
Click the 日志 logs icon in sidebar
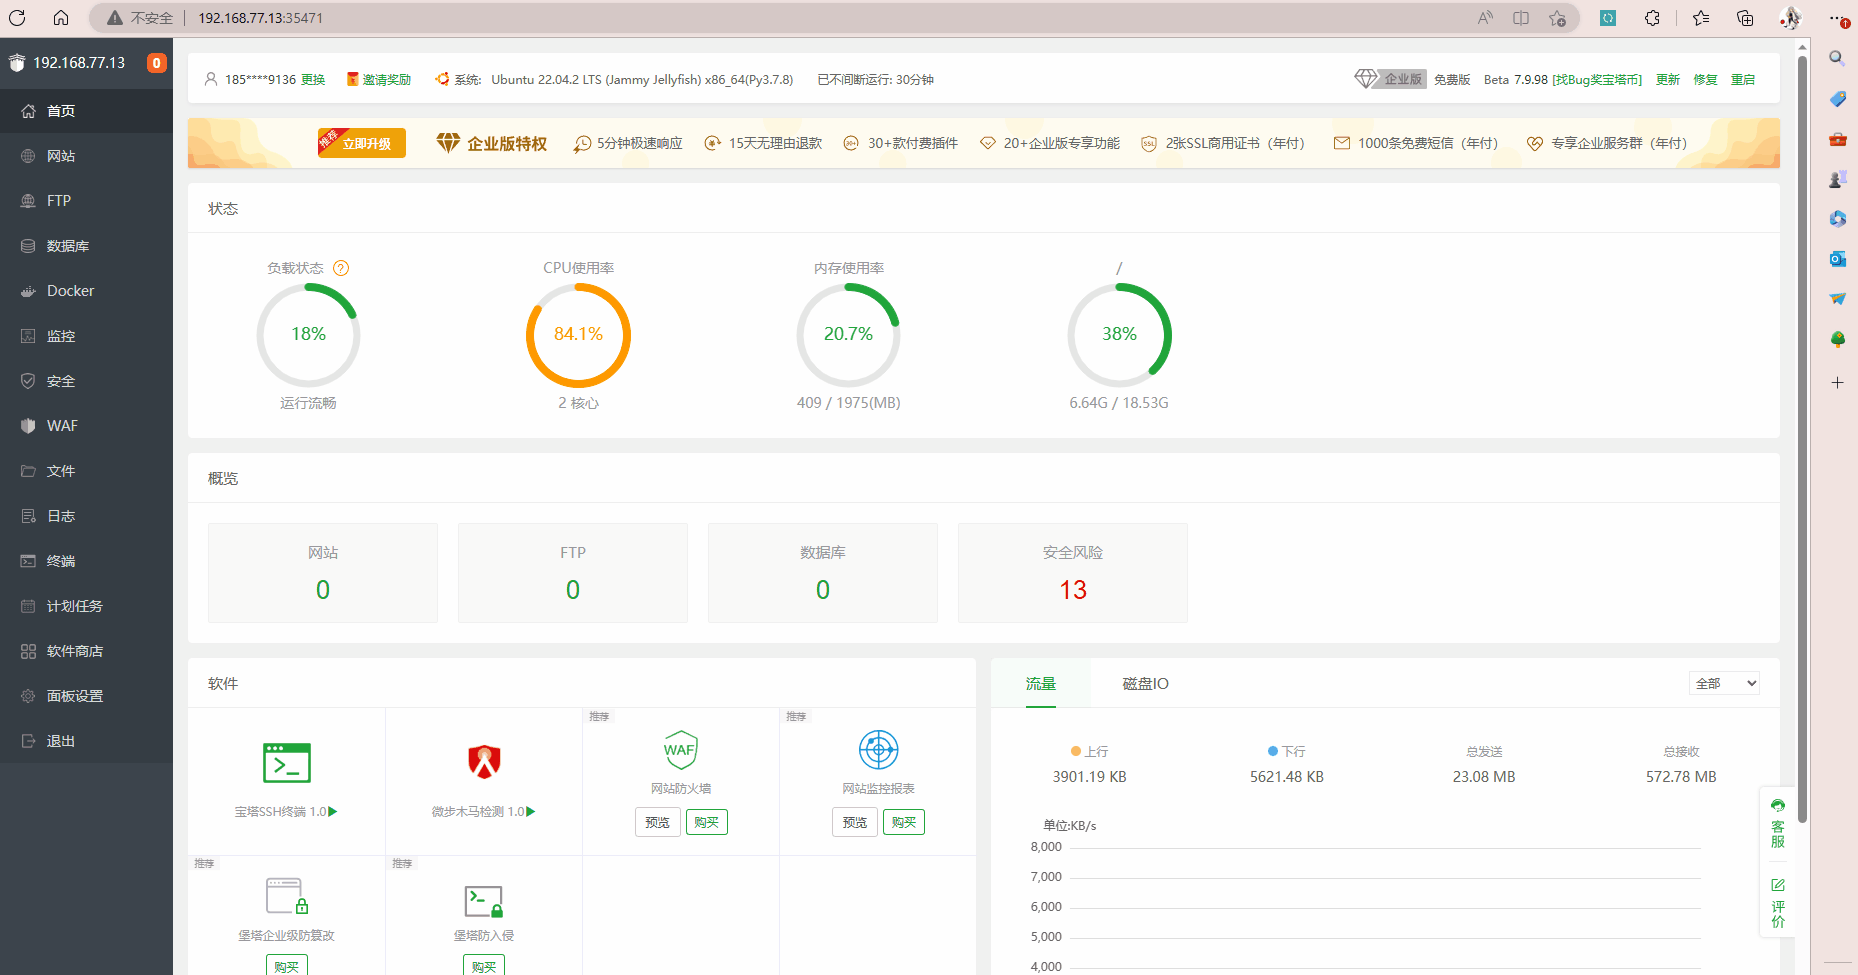coord(28,516)
